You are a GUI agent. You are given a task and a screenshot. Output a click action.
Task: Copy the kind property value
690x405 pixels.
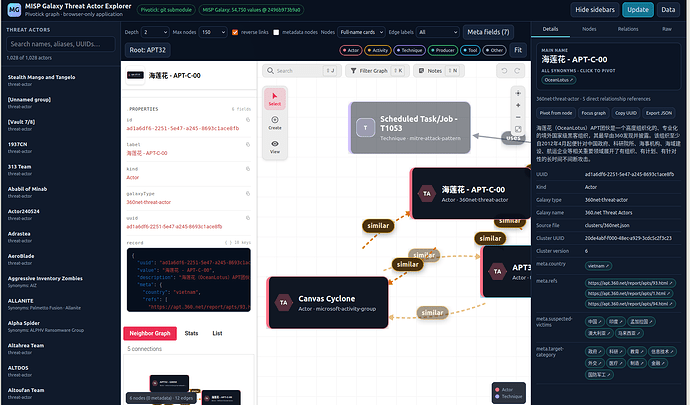[248, 169]
